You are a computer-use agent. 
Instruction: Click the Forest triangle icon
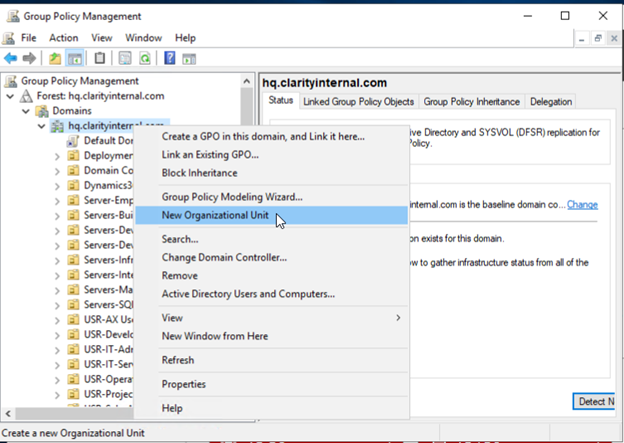(x=26, y=96)
